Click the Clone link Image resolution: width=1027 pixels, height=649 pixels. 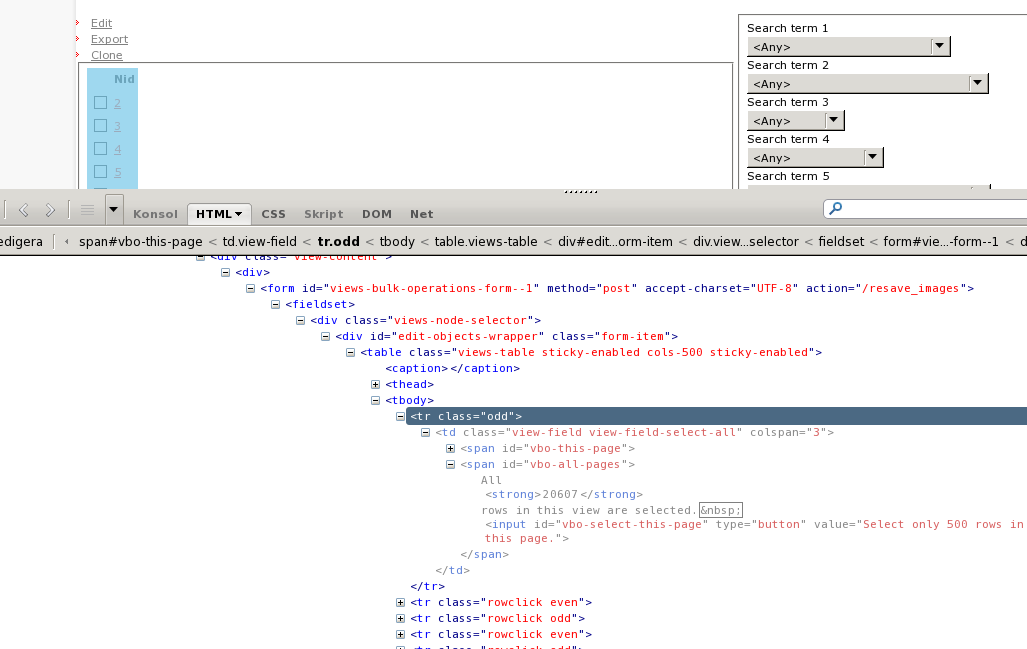point(106,55)
